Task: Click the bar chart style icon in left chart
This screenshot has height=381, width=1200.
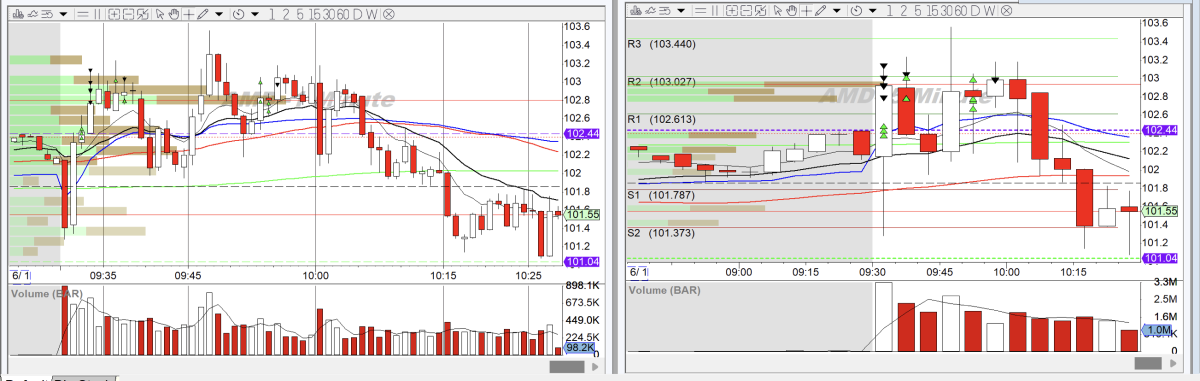Action: pyautogui.click(x=18, y=14)
